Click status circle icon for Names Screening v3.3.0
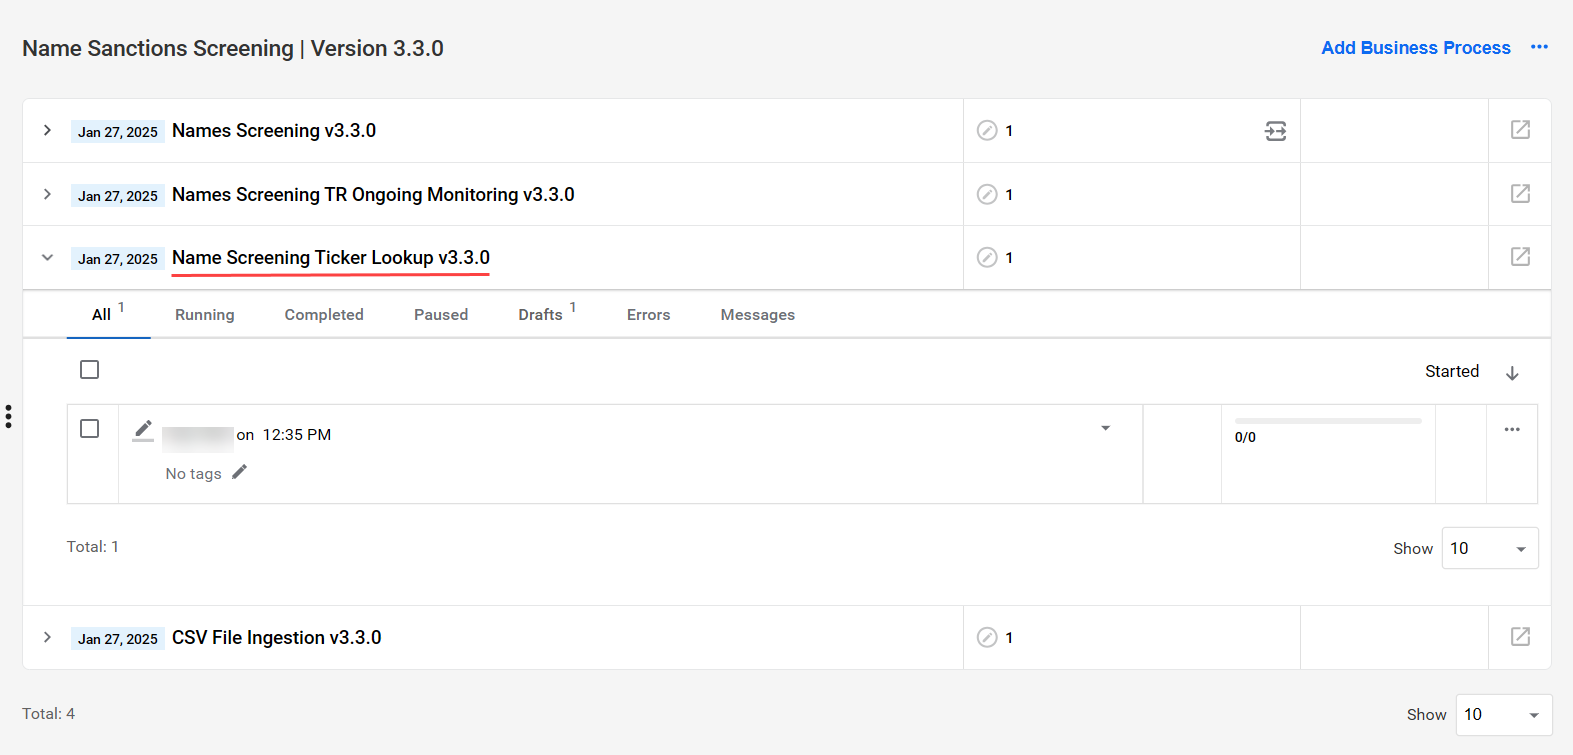The height and width of the screenshot is (755, 1573). [987, 130]
